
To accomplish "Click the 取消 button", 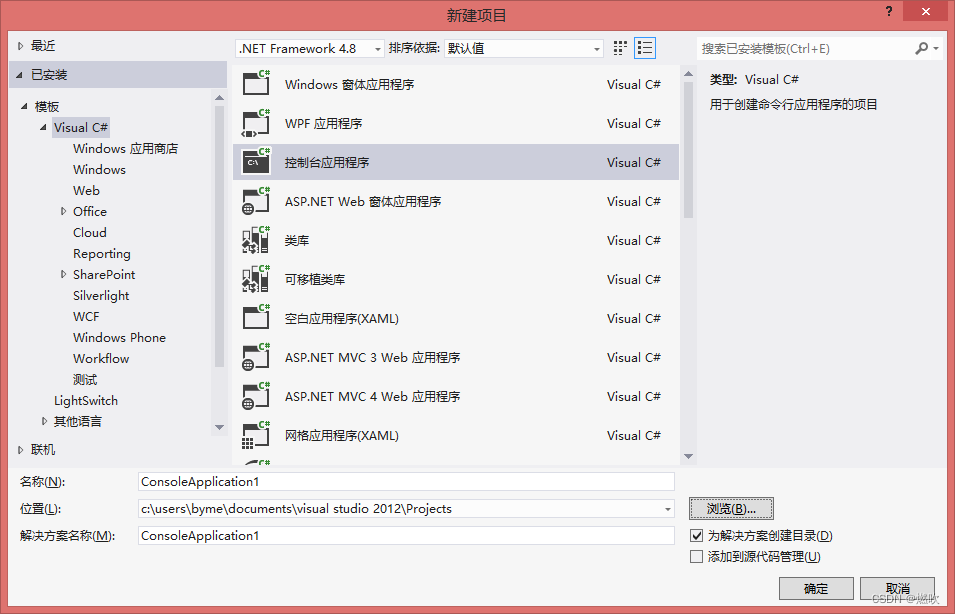I will (x=897, y=588).
